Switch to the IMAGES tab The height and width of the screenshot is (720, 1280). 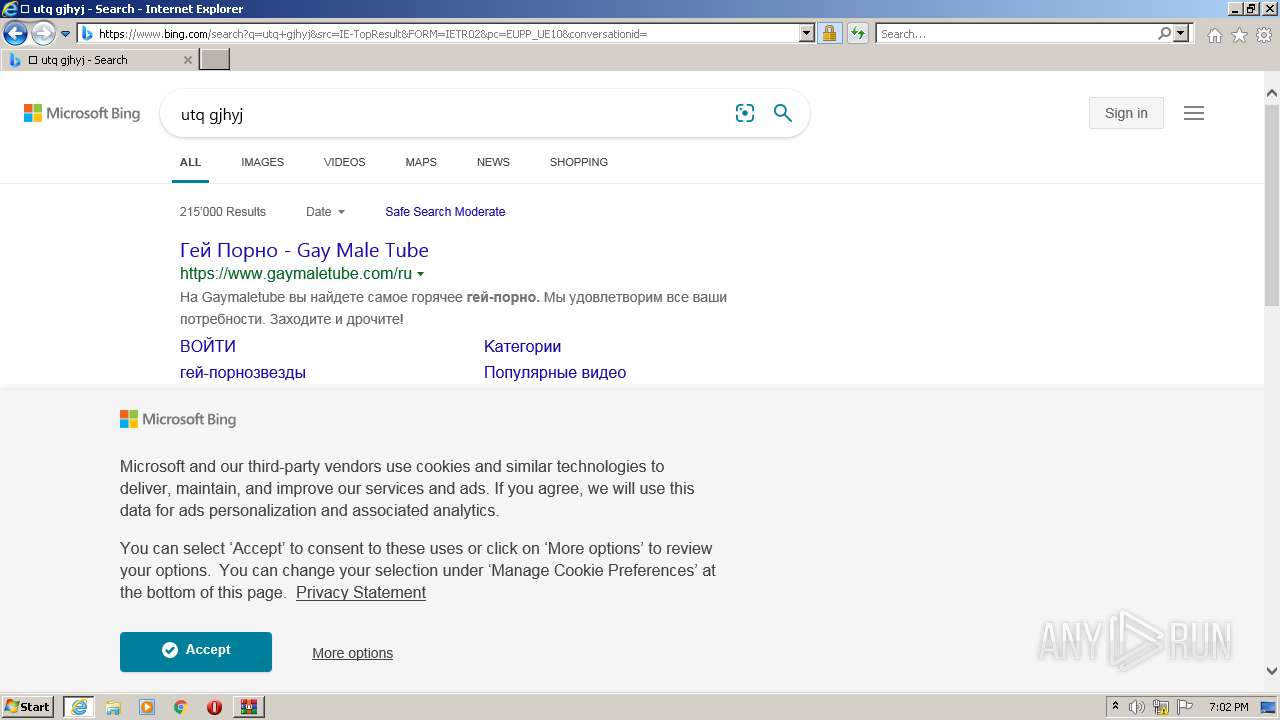click(x=262, y=162)
